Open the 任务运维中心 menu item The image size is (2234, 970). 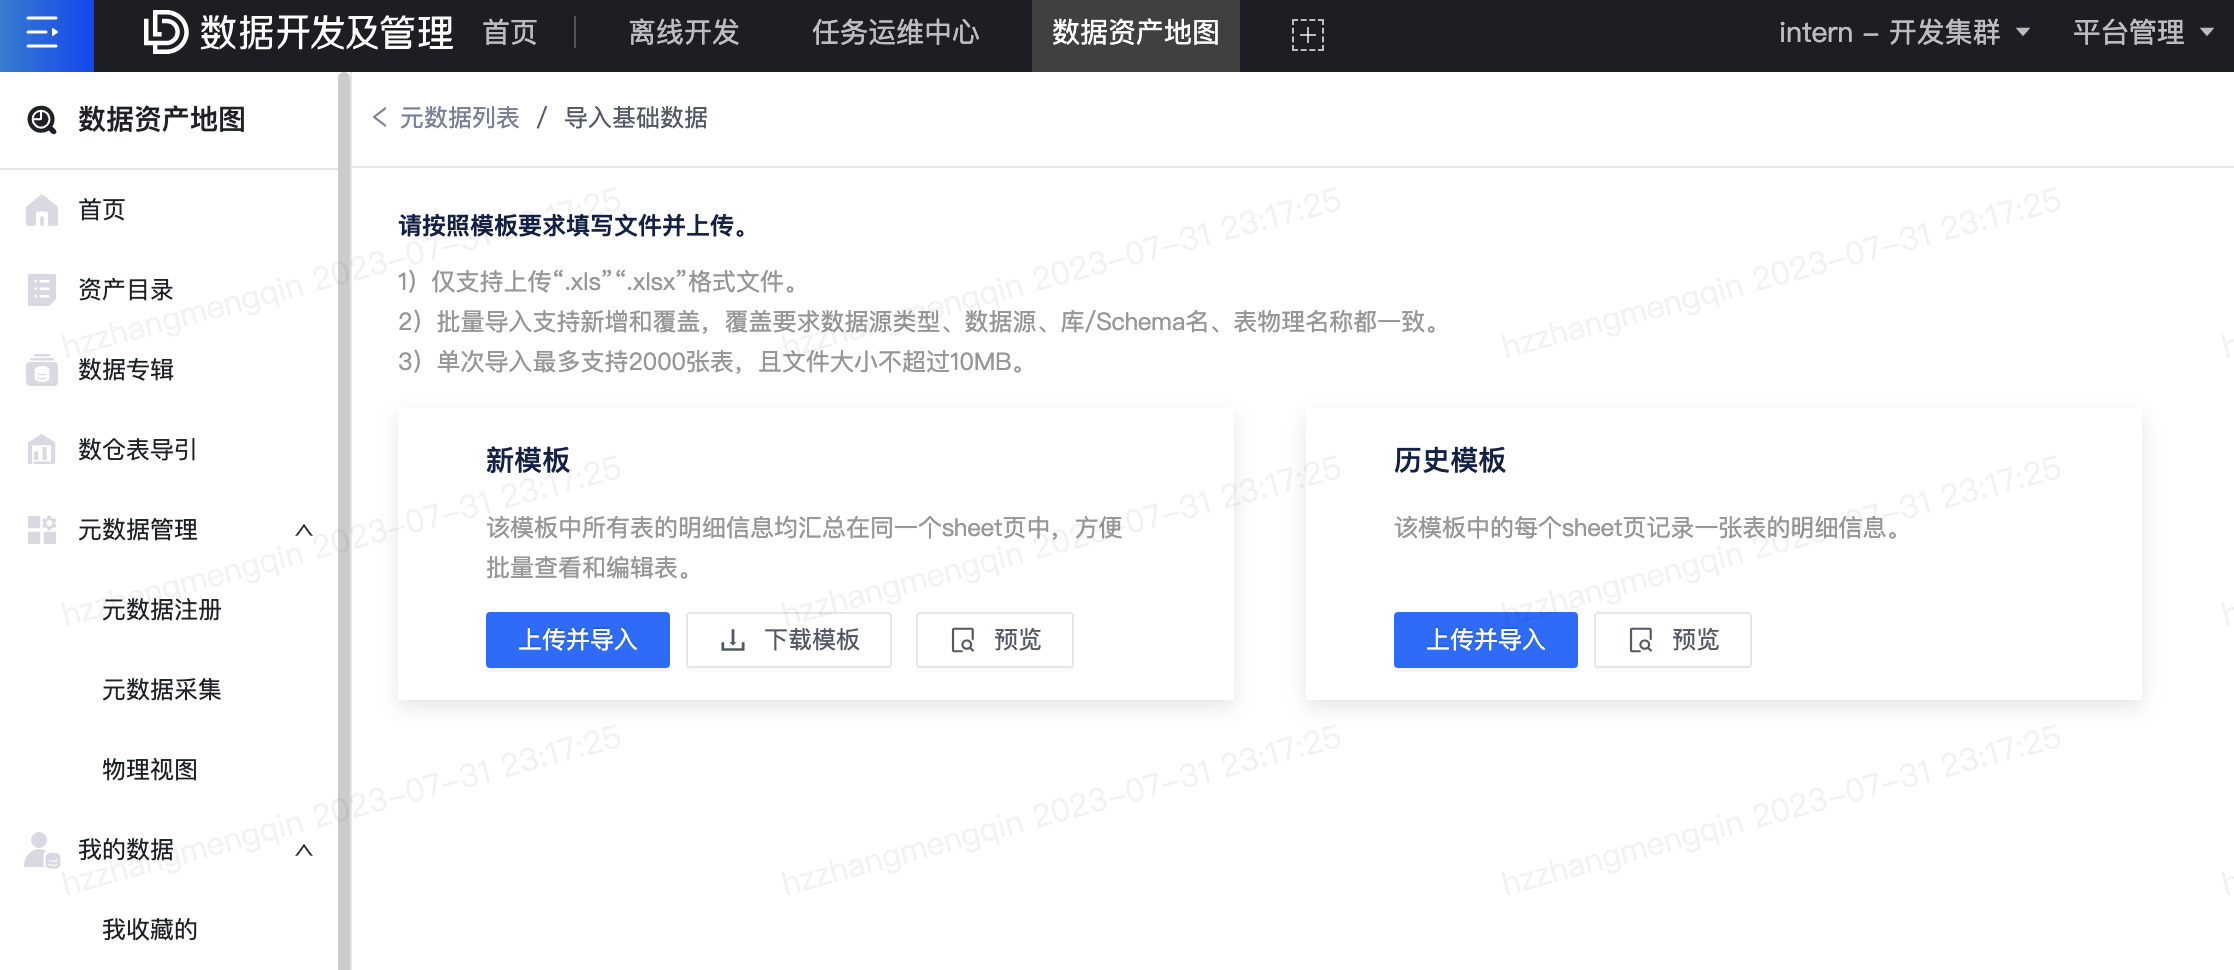[x=895, y=33]
